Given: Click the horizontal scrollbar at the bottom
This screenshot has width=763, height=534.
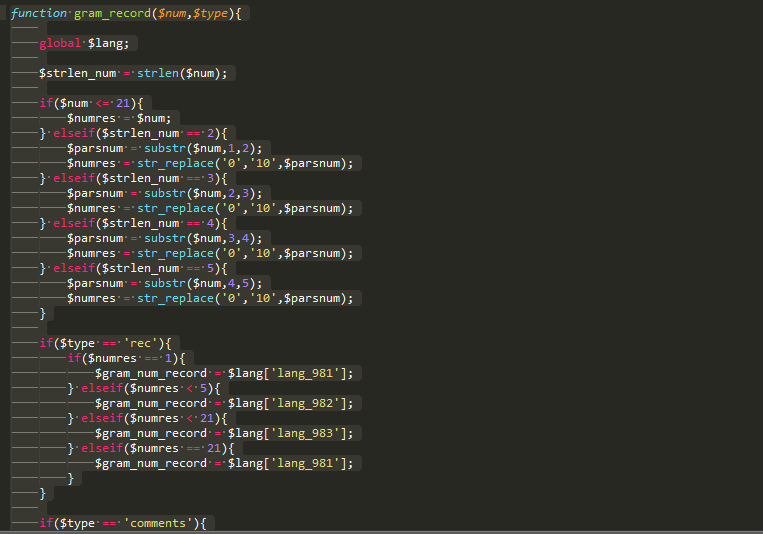Looking at the screenshot, I should tap(380, 531).
